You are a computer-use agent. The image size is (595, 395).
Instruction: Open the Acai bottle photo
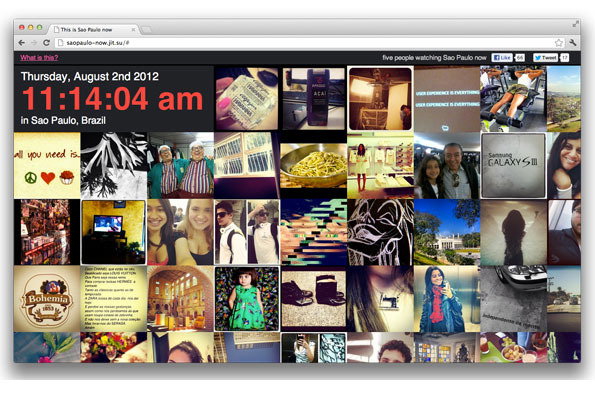coord(313,99)
